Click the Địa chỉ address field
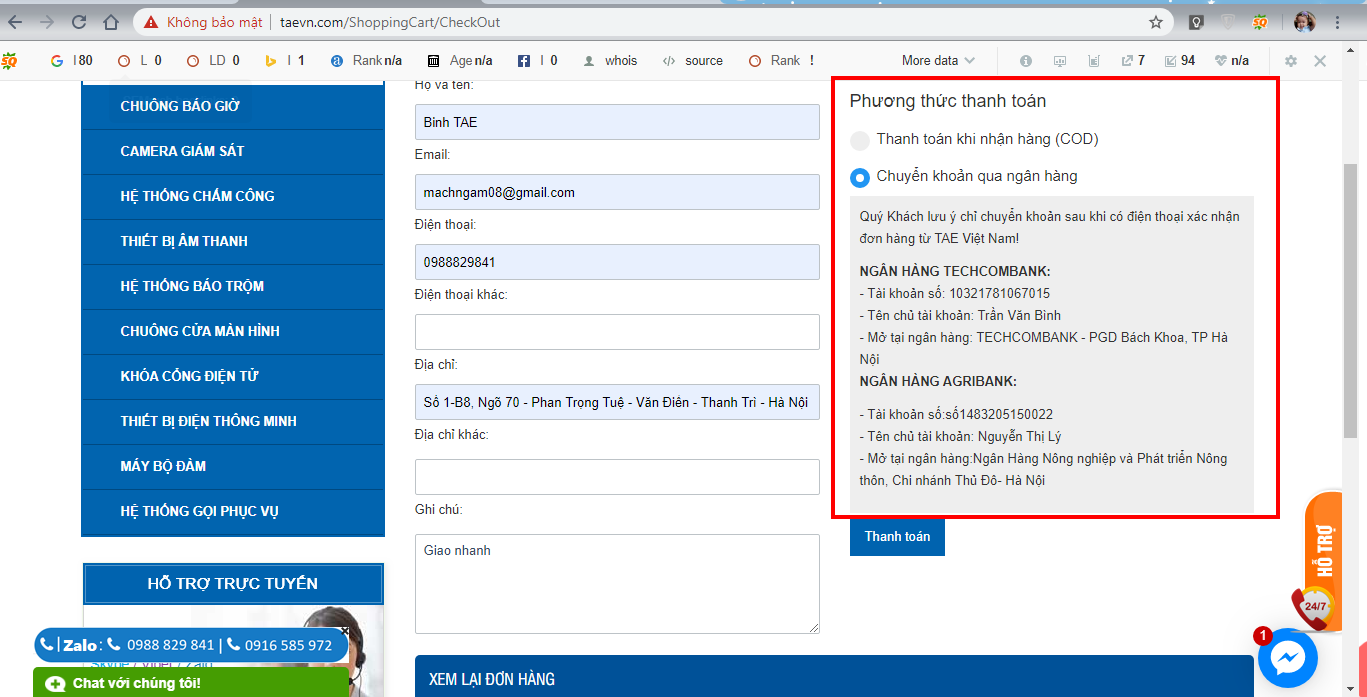 click(617, 402)
